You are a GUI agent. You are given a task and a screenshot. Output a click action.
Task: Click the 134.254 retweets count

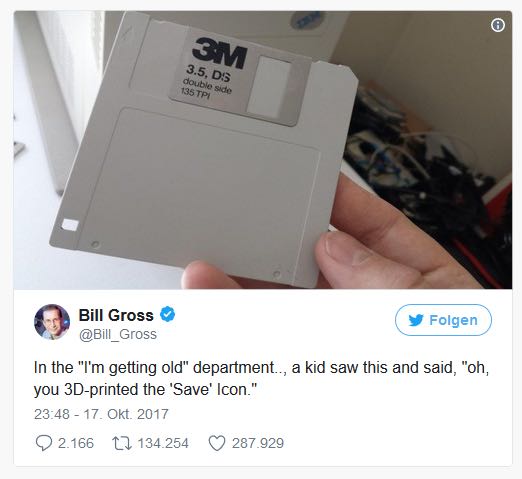[163, 443]
